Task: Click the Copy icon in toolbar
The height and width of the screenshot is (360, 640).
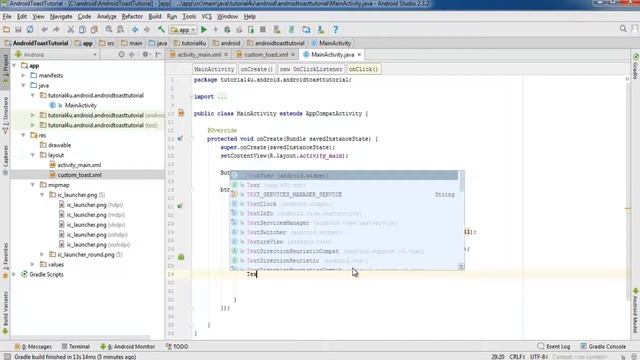Action: click(x=82, y=29)
